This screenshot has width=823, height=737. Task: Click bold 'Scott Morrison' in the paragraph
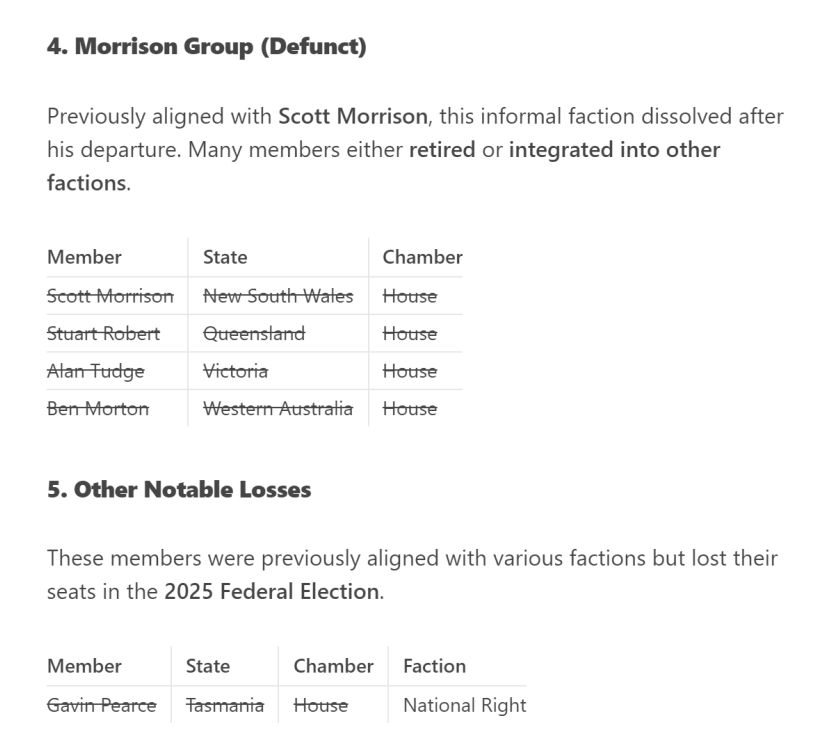click(353, 116)
